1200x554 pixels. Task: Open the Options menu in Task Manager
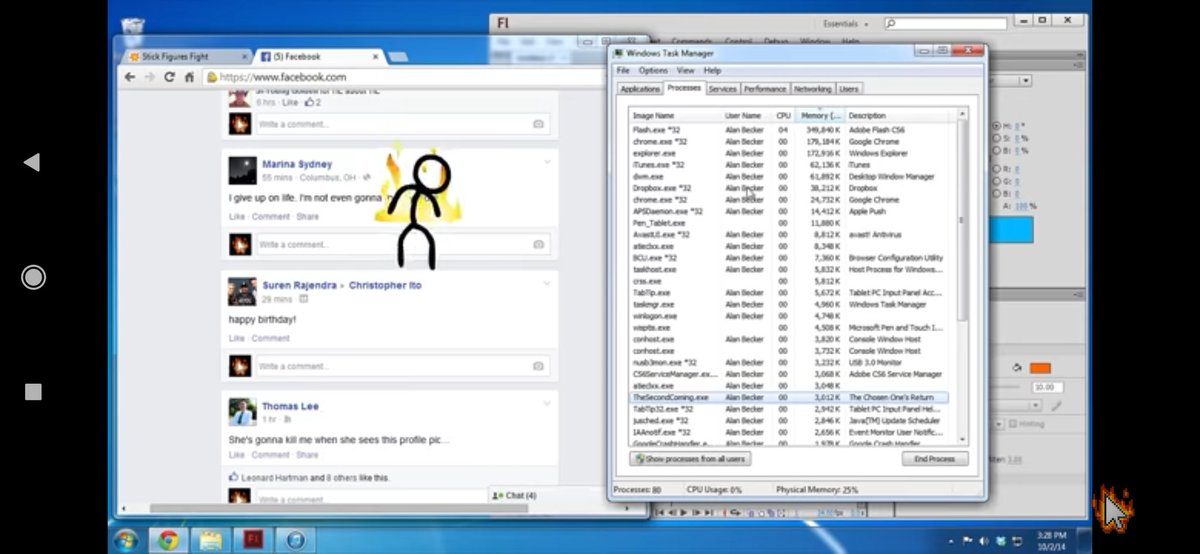pyautogui.click(x=653, y=71)
